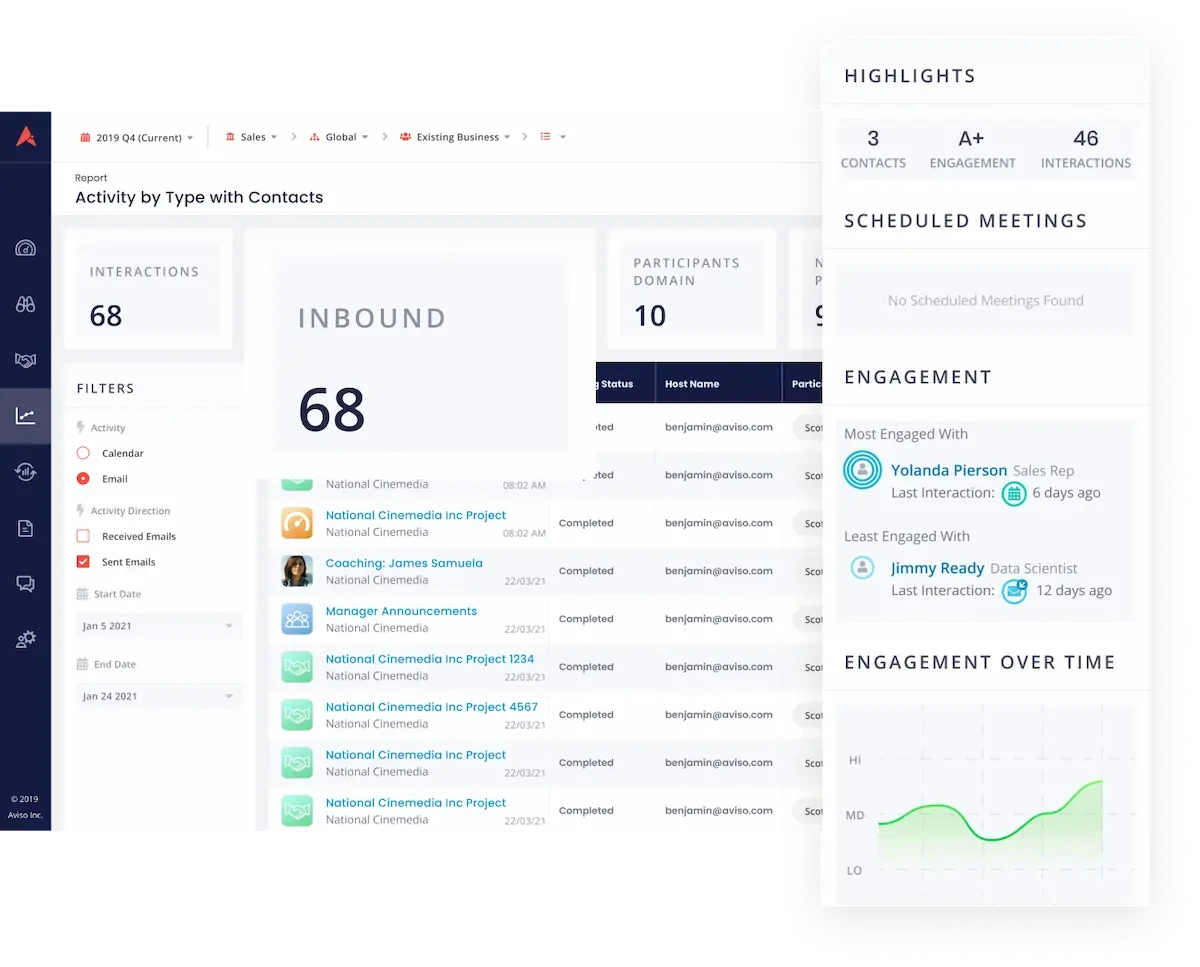This screenshot has width=1200, height=967.
Task: Click handshake icon beside Project 1234
Action: pyautogui.click(x=297, y=667)
